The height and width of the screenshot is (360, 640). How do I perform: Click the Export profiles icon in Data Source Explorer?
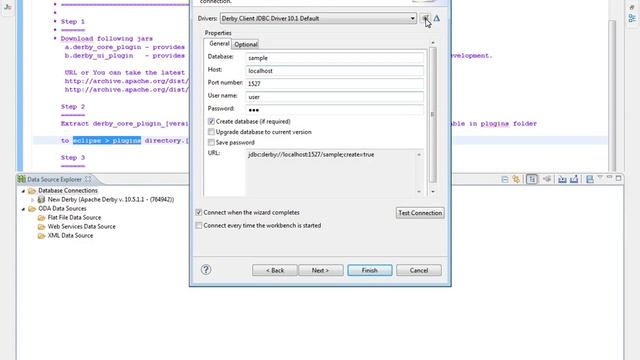click(x=574, y=179)
